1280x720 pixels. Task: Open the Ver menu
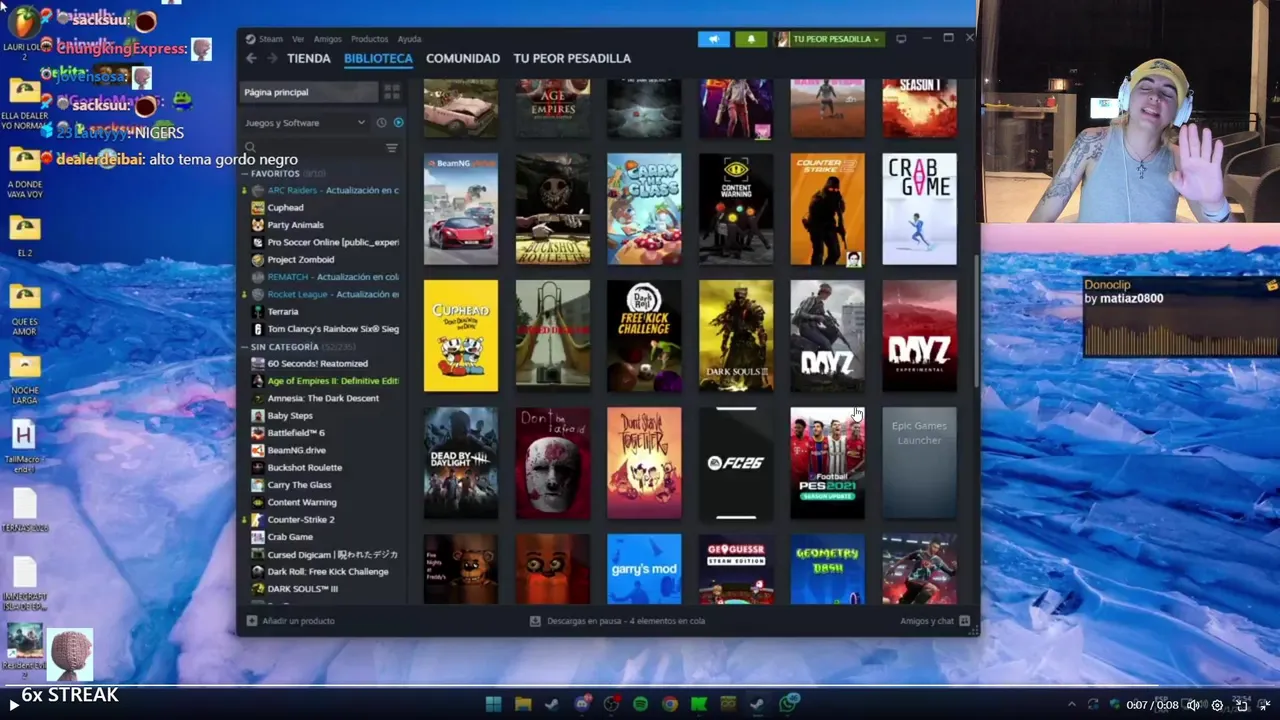(x=298, y=39)
